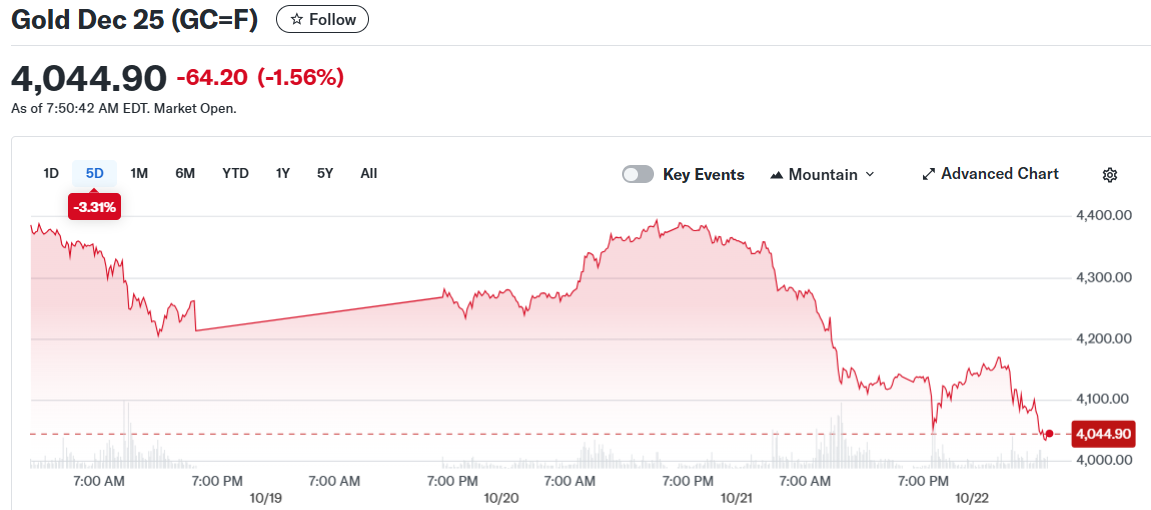
Task: Show the YTD time range
Action: tap(235, 173)
